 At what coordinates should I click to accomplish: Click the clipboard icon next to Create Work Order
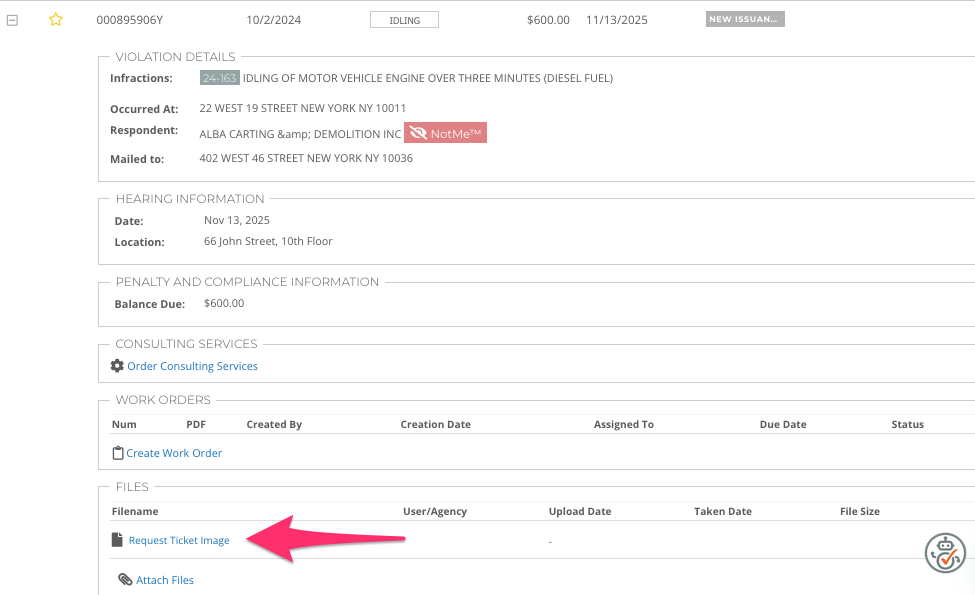point(118,453)
